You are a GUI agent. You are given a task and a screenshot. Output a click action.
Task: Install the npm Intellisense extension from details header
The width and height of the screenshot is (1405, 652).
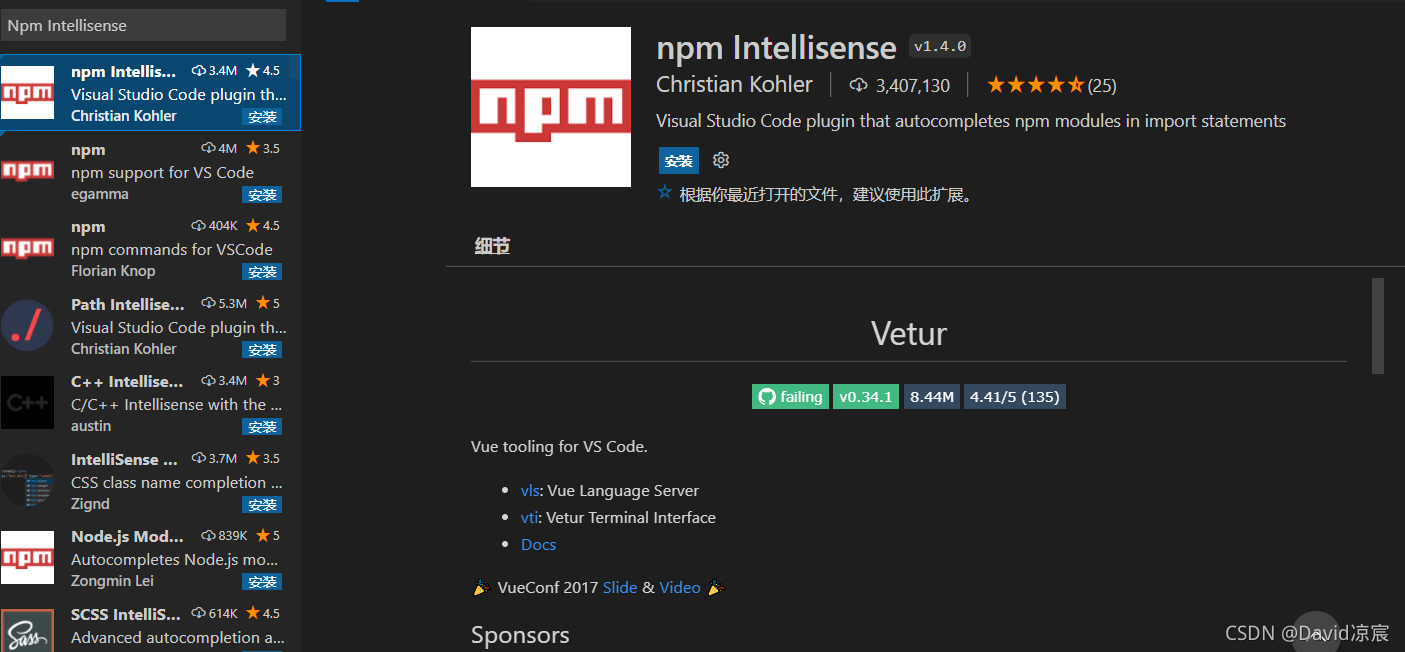coord(679,161)
